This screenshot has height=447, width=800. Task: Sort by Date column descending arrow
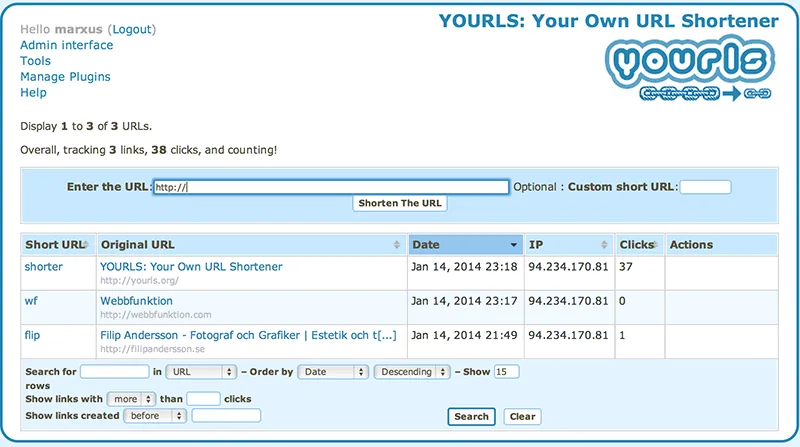coord(513,245)
